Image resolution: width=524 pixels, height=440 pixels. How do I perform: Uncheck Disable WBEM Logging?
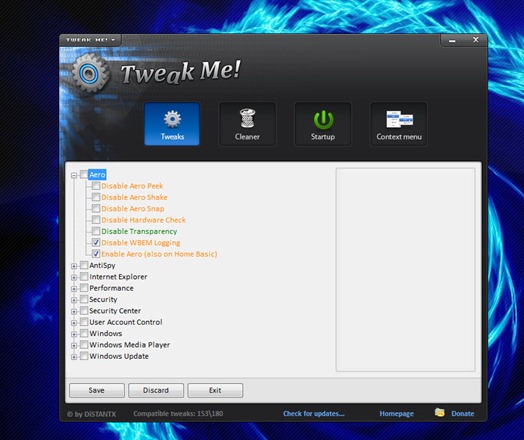pos(96,243)
